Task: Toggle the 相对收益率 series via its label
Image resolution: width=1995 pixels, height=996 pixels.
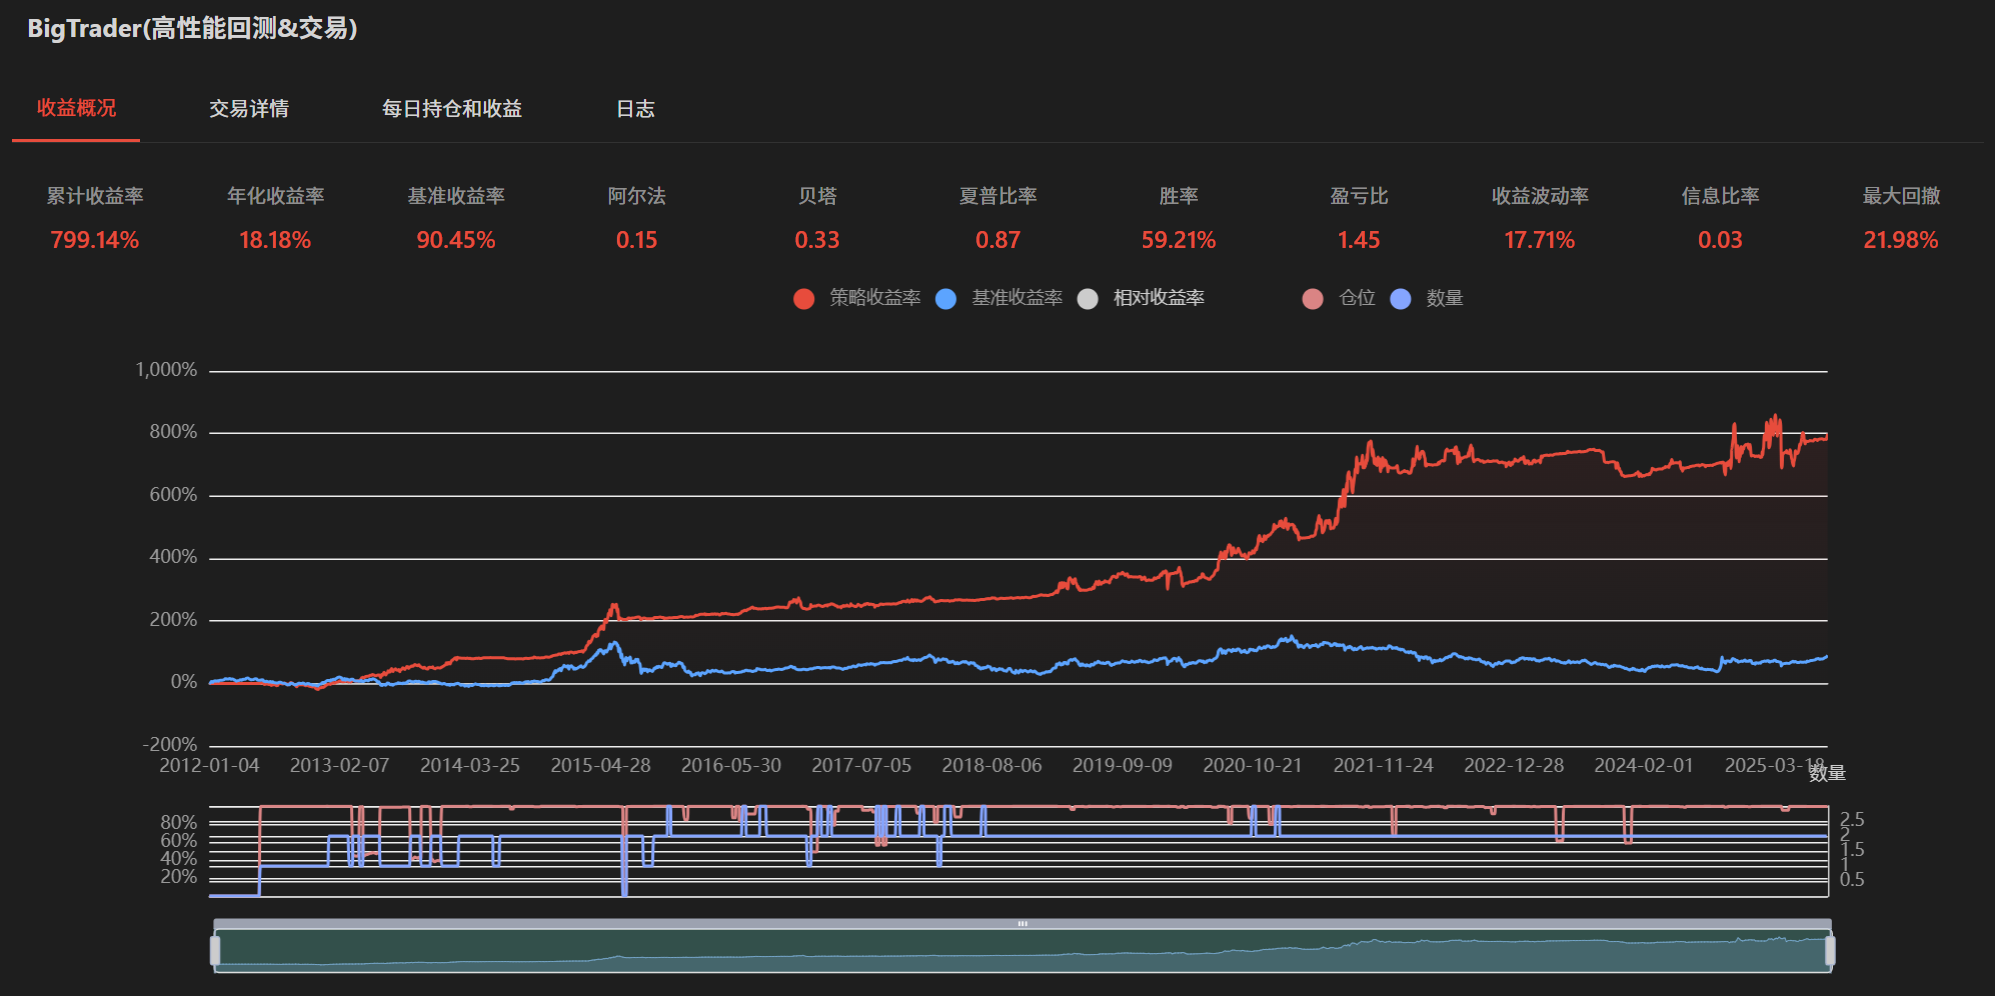Action: (x=1159, y=298)
